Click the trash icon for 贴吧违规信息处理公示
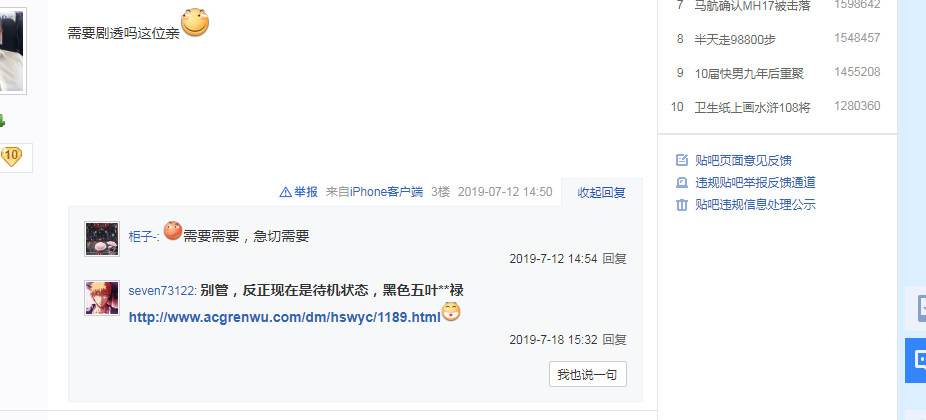Screen dimensions: 926x420 682,205
